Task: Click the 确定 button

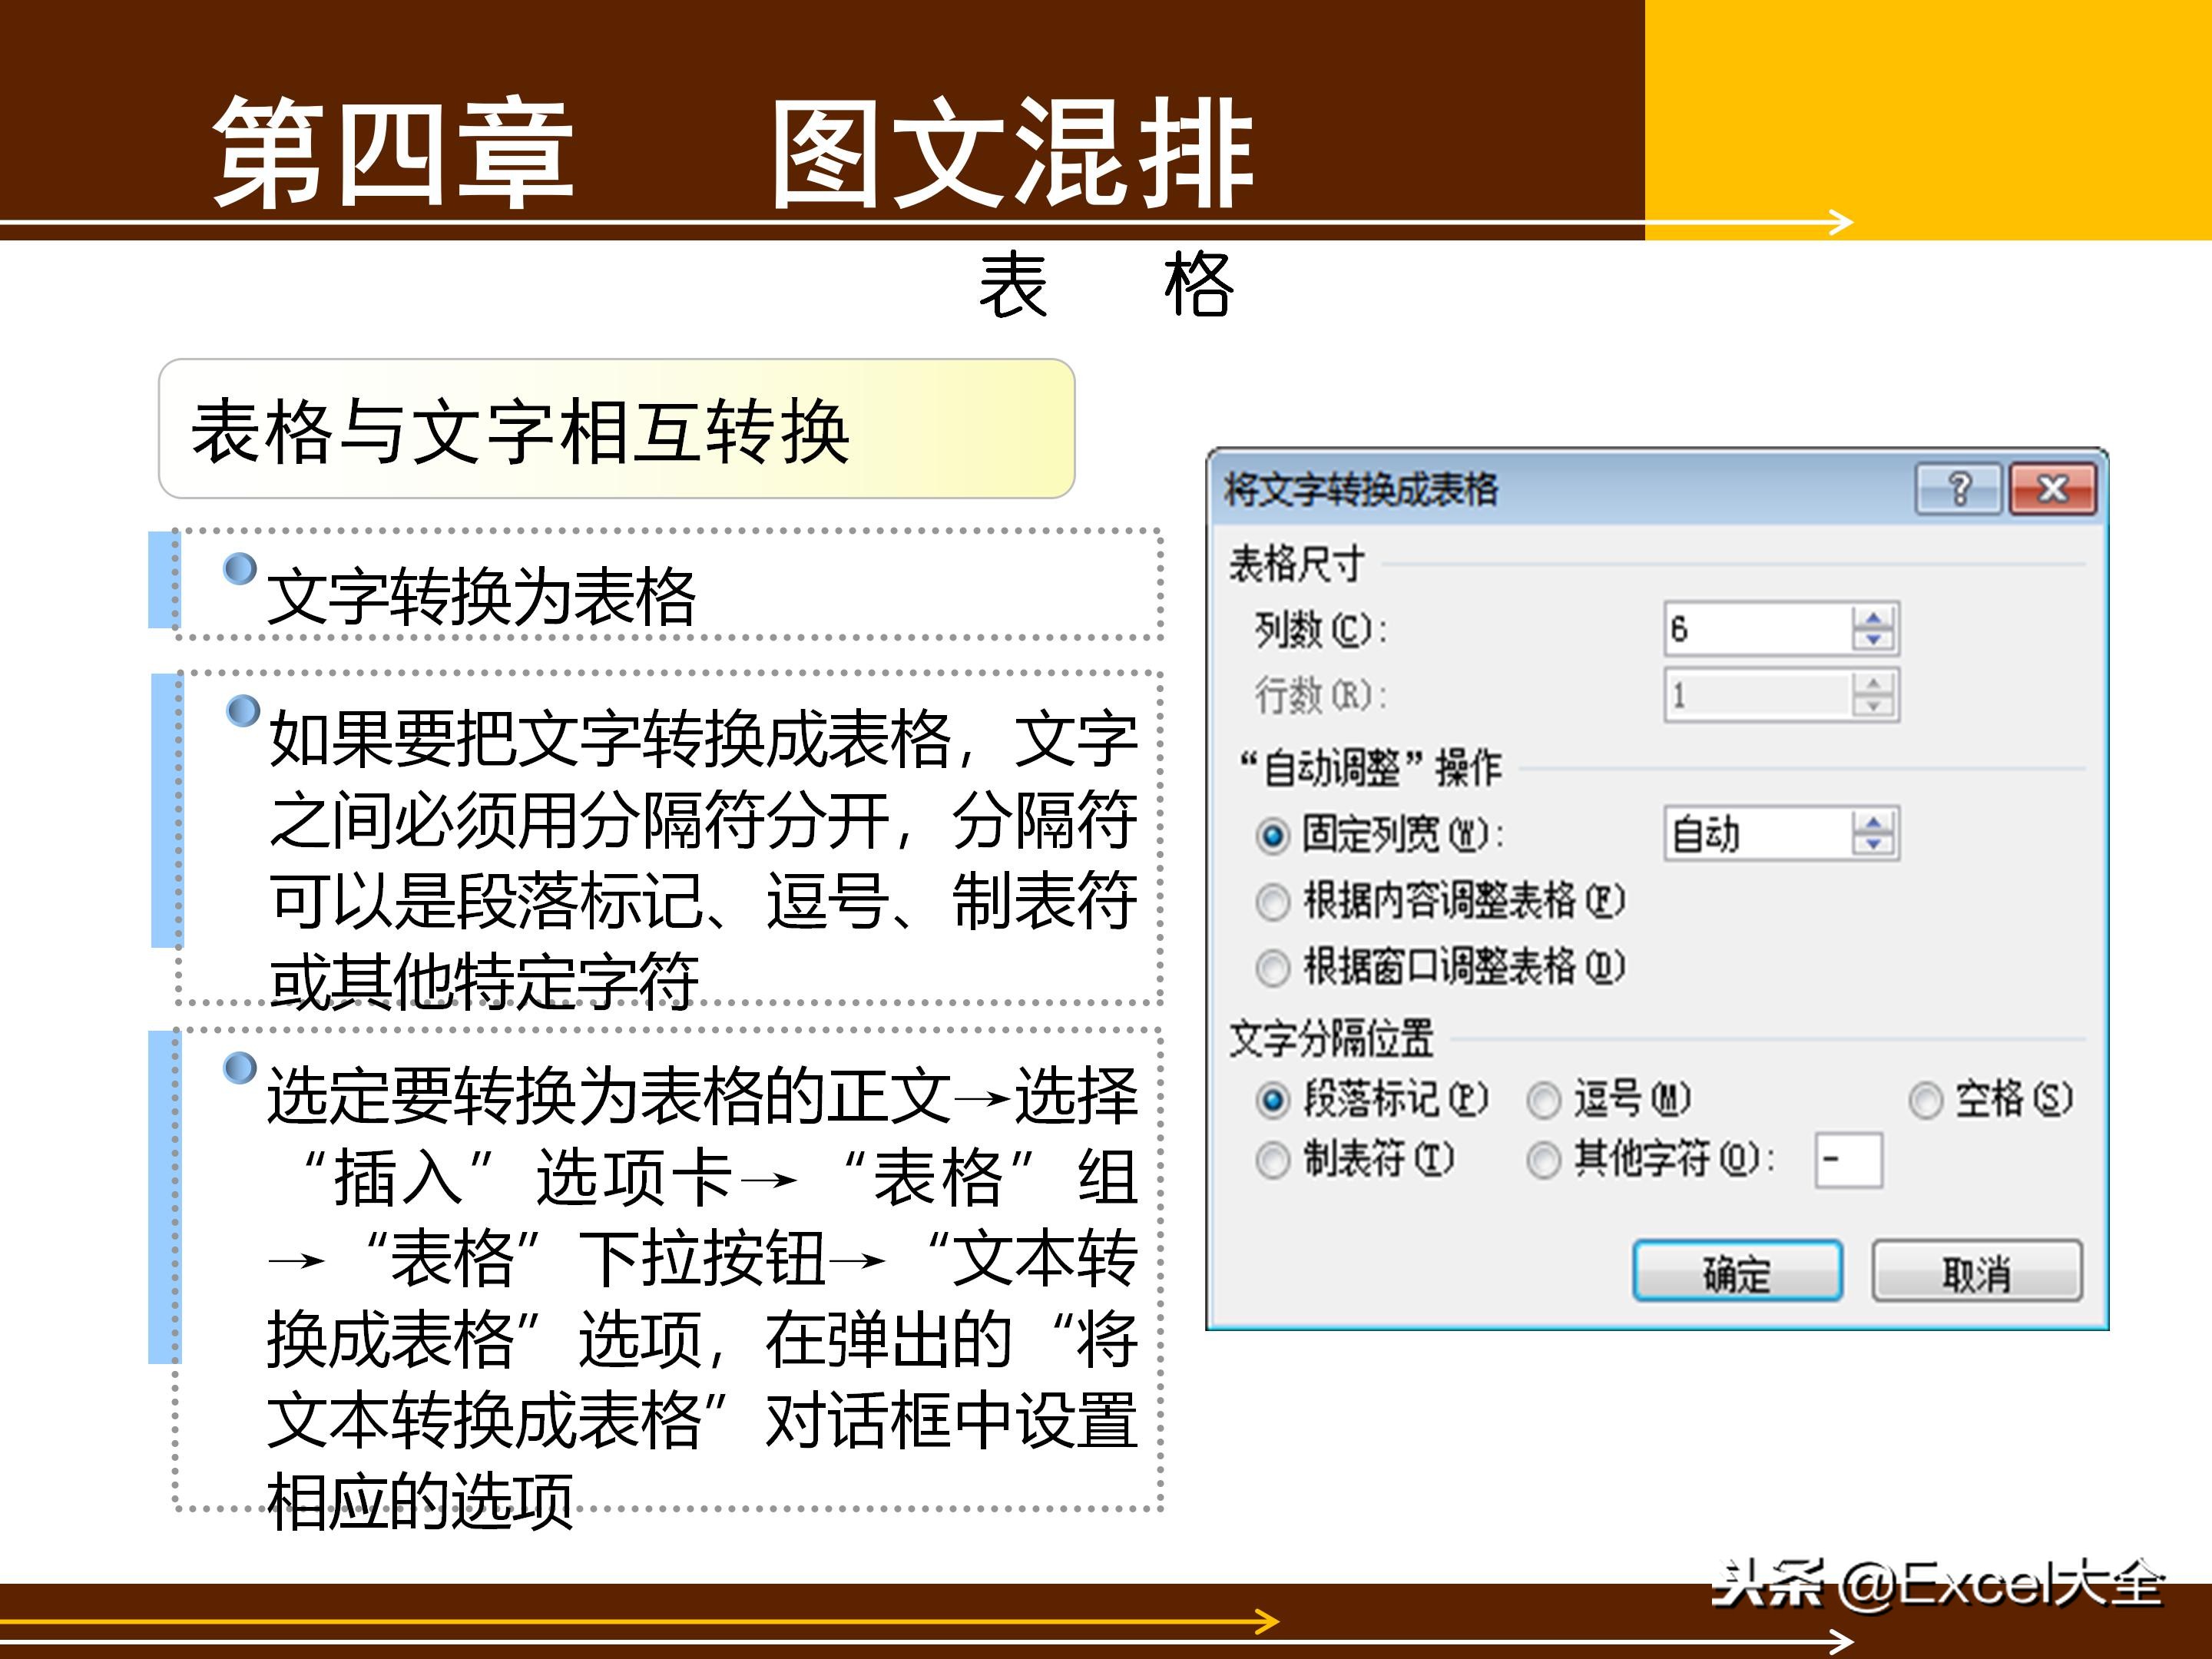Action: [1738, 1272]
